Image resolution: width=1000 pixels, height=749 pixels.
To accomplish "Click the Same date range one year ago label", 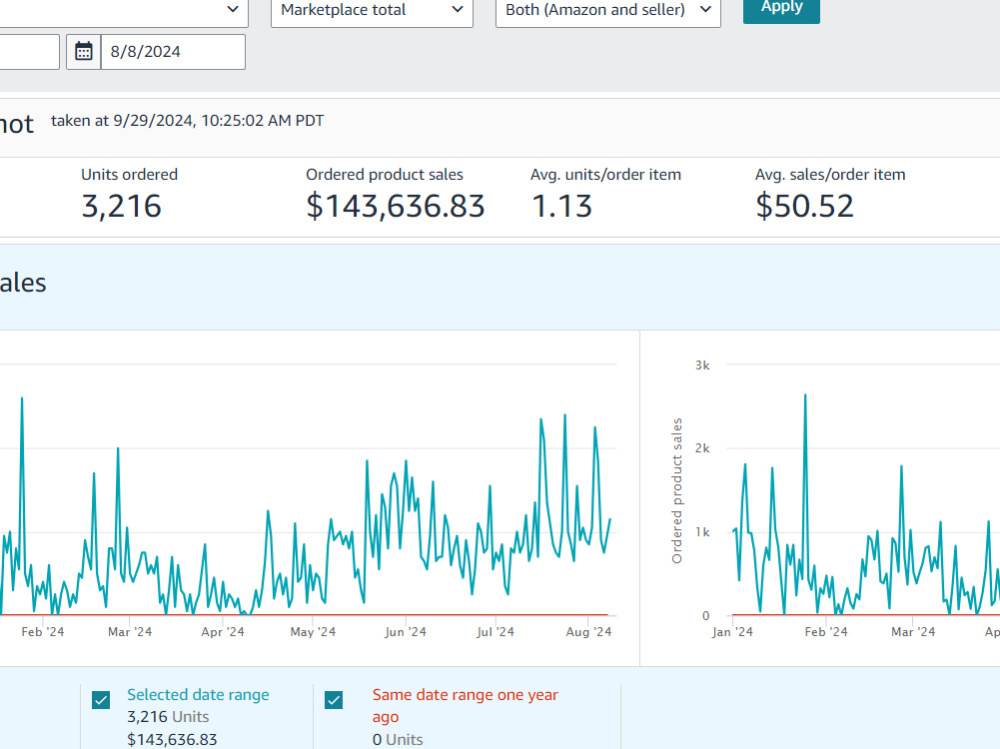I will (x=465, y=706).
